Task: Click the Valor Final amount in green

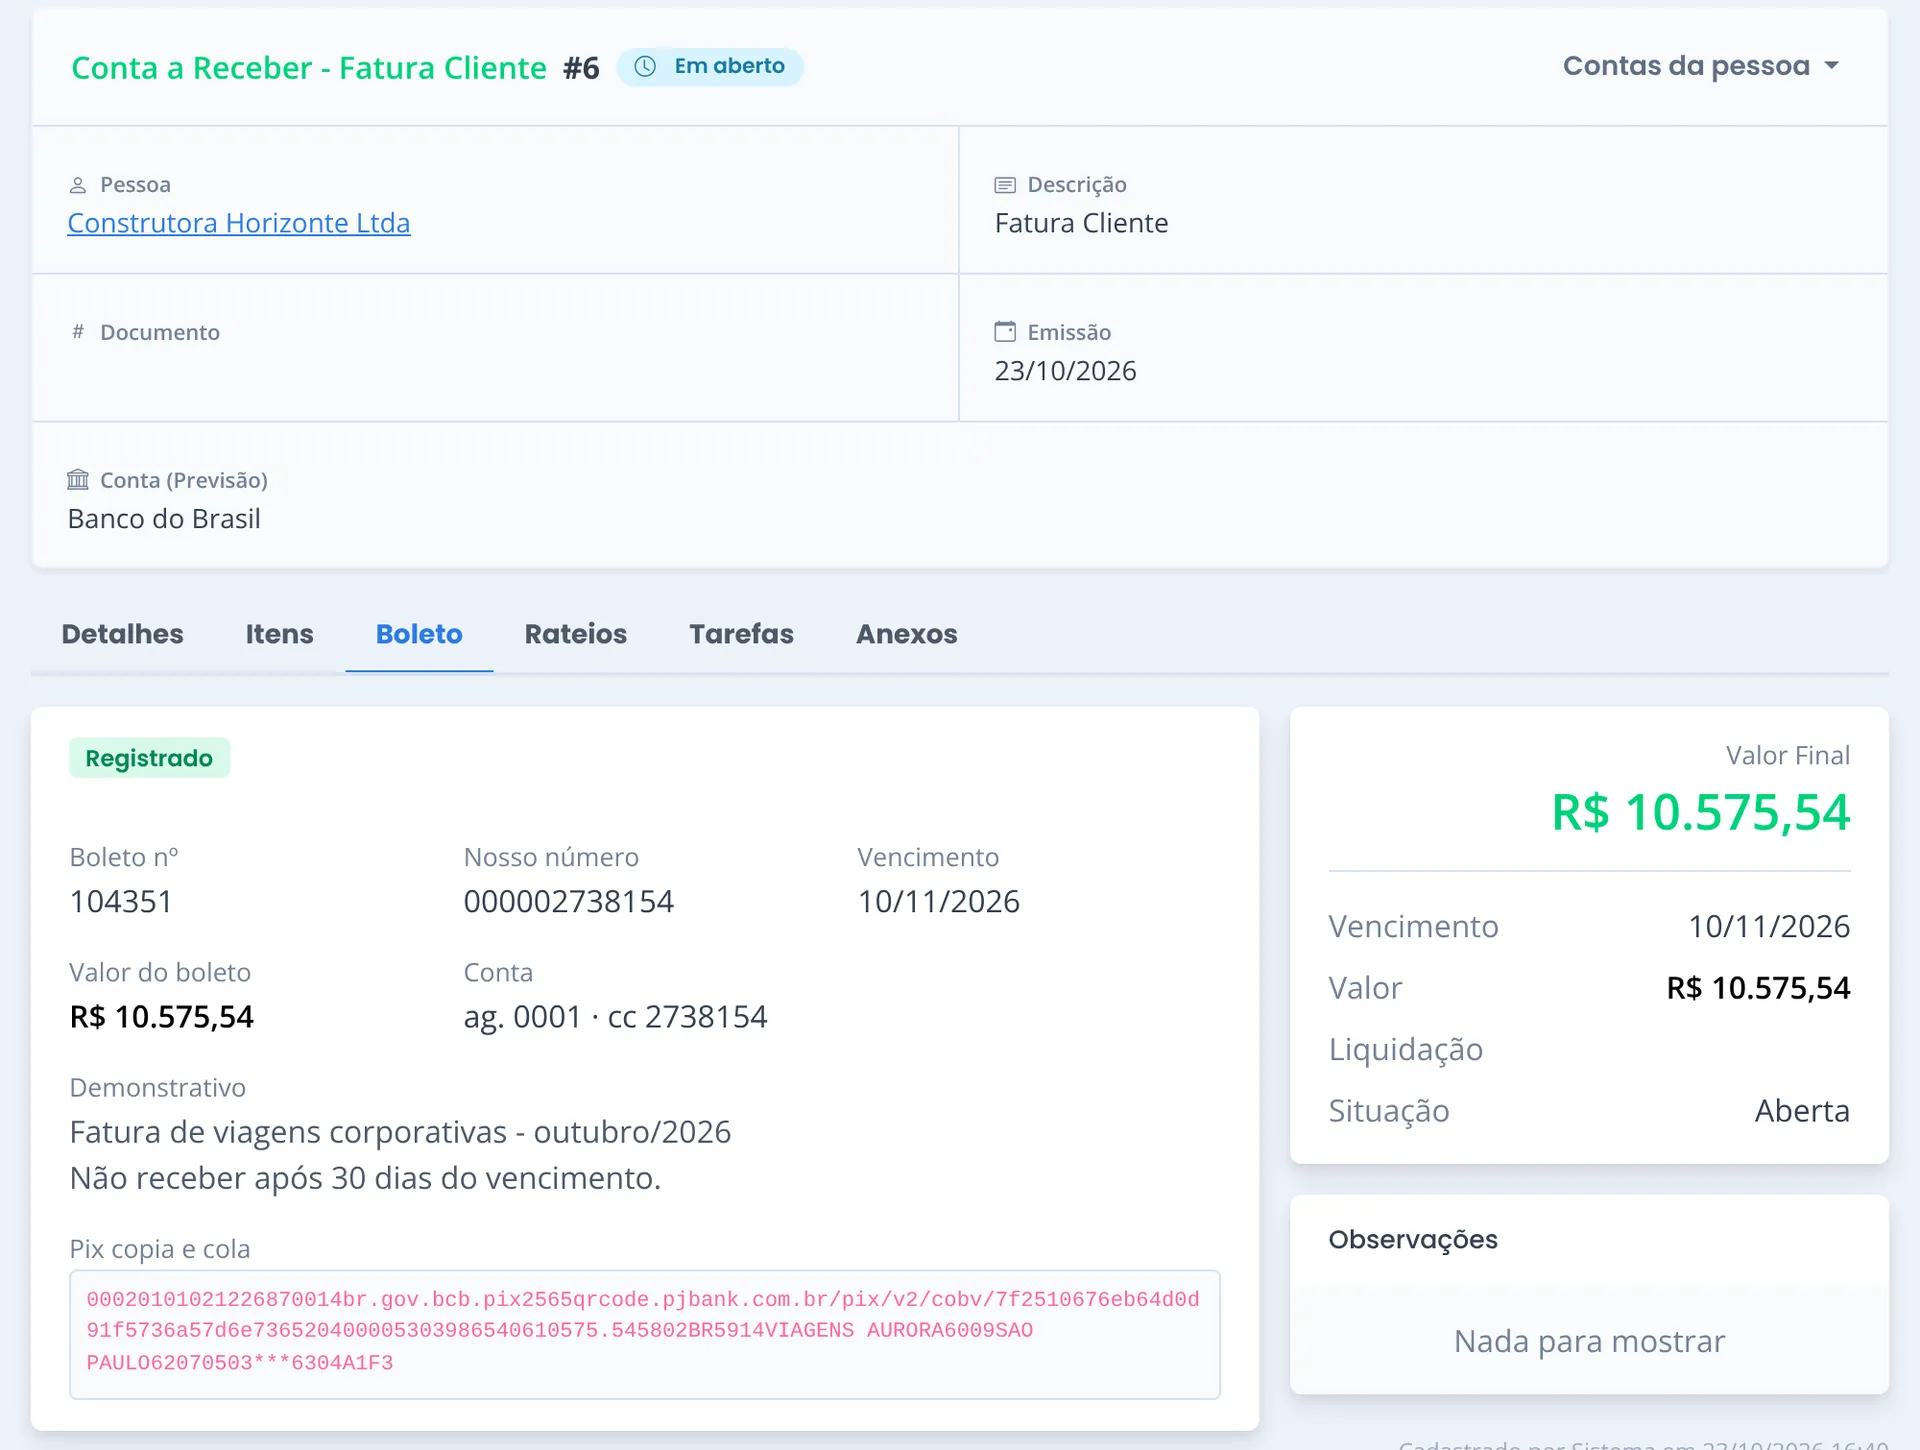Action: 1701,812
